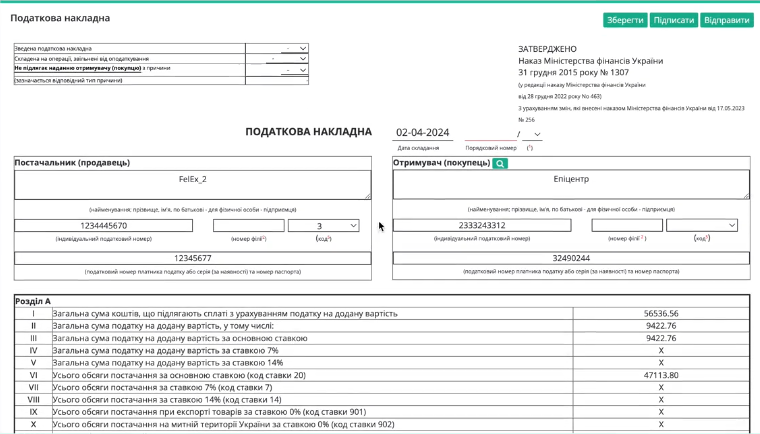Click the value 56536.56 in row I
This screenshot has height=434, width=760.
click(661, 314)
